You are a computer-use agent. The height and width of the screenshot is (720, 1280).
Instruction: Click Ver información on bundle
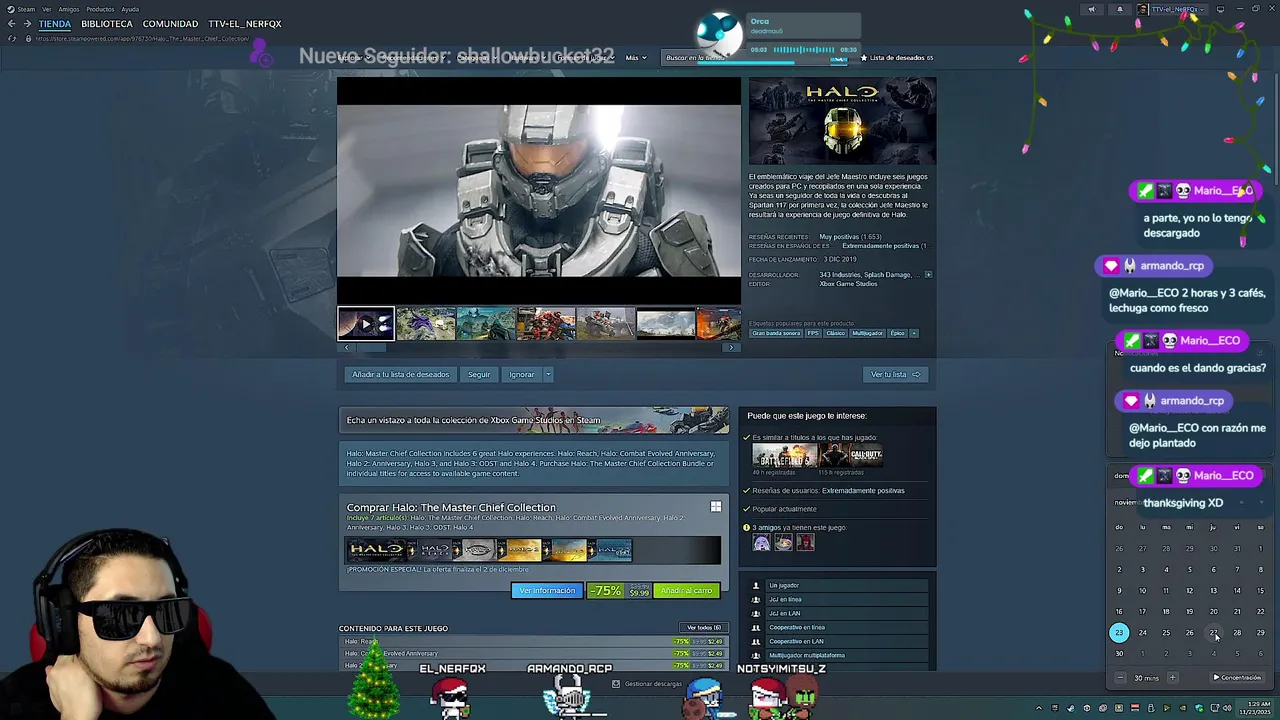coord(547,591)
